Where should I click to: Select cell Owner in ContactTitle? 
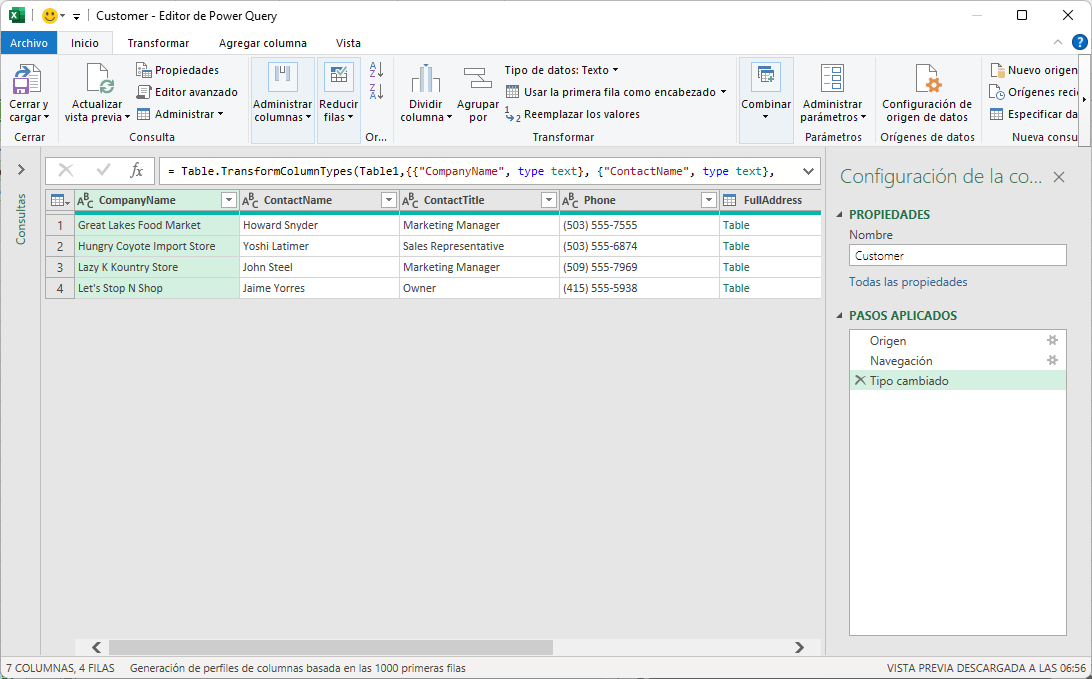pos(479,288)
